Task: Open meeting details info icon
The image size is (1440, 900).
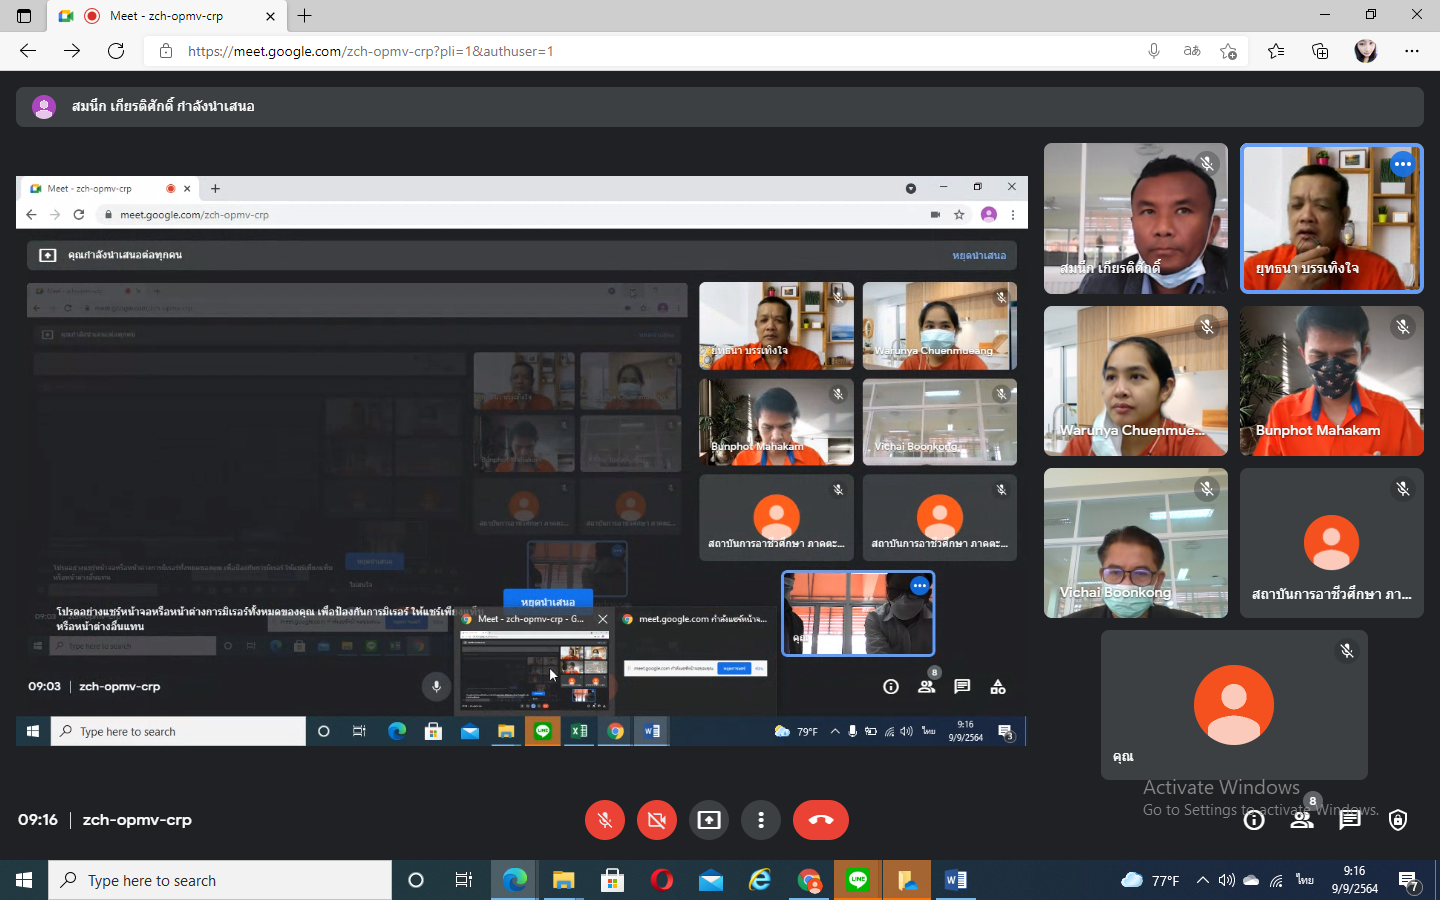Action: 1254,821
